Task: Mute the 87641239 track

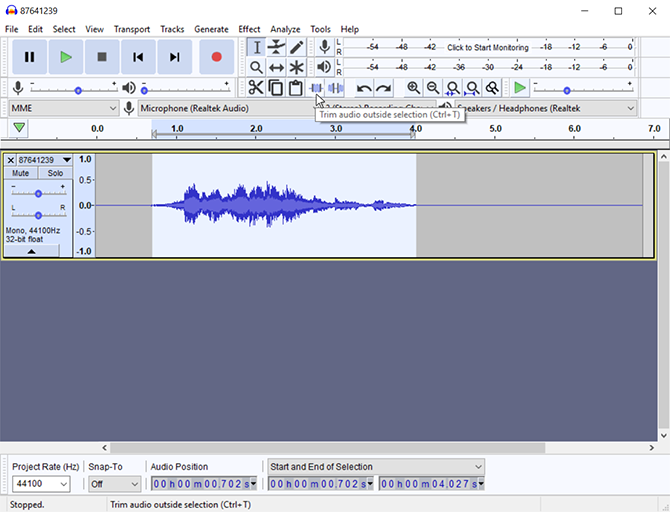Action: click(21, 174)
